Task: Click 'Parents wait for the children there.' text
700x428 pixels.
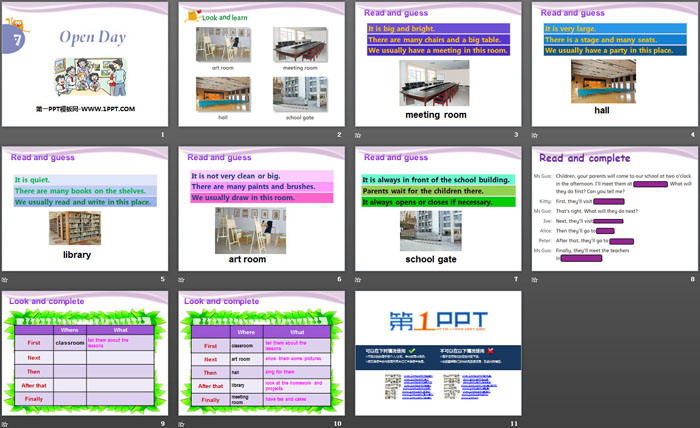Action: pos(423,191)
